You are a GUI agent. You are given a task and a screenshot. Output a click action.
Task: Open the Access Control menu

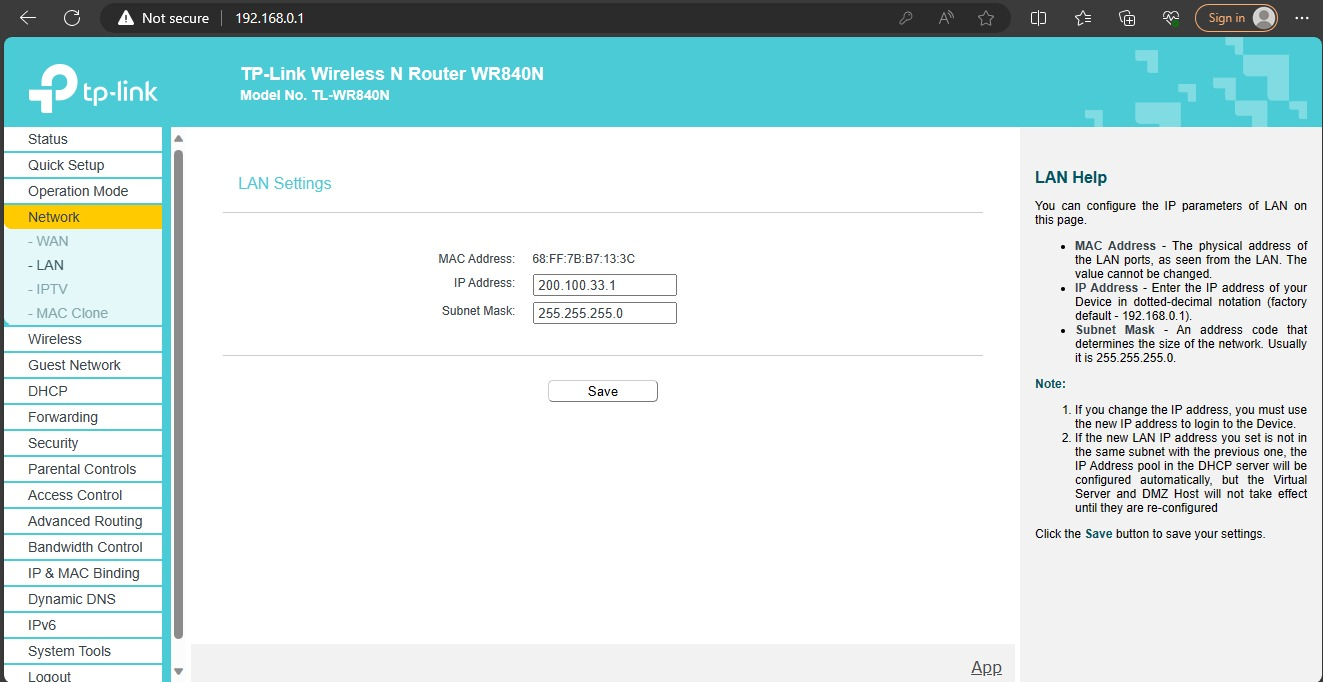tap(83, 495)
